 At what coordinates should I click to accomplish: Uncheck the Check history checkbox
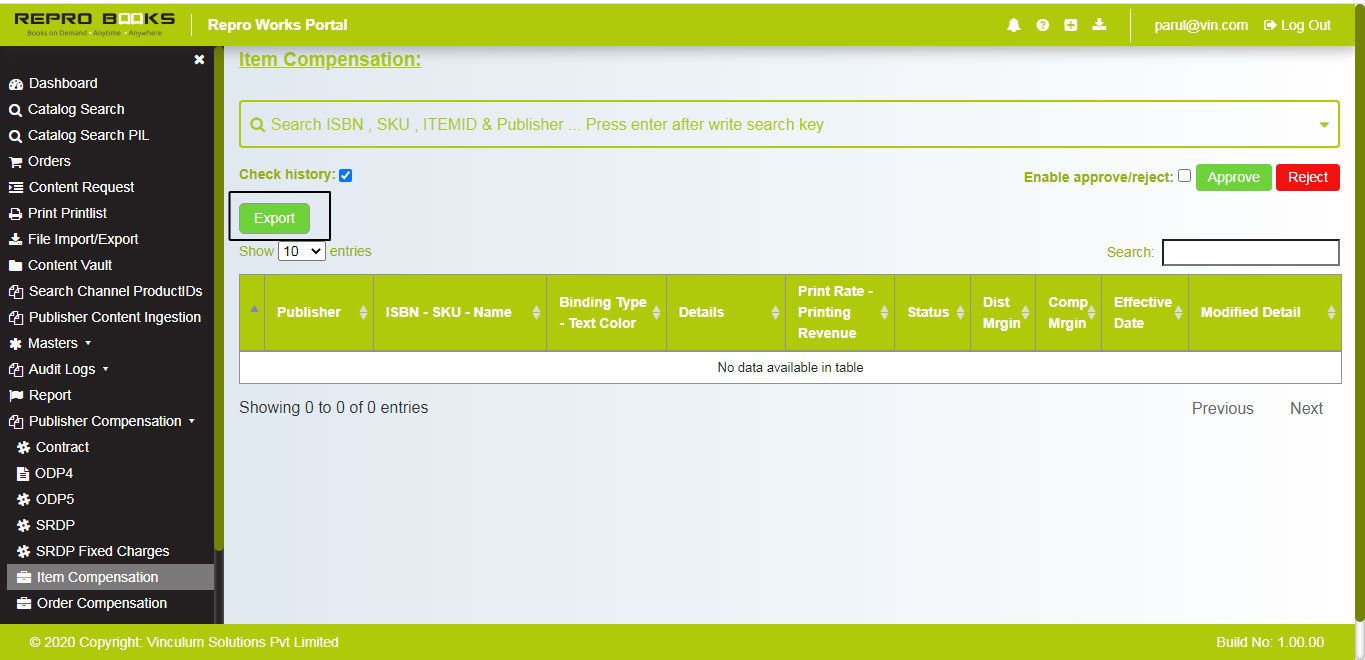coord(345,175)
